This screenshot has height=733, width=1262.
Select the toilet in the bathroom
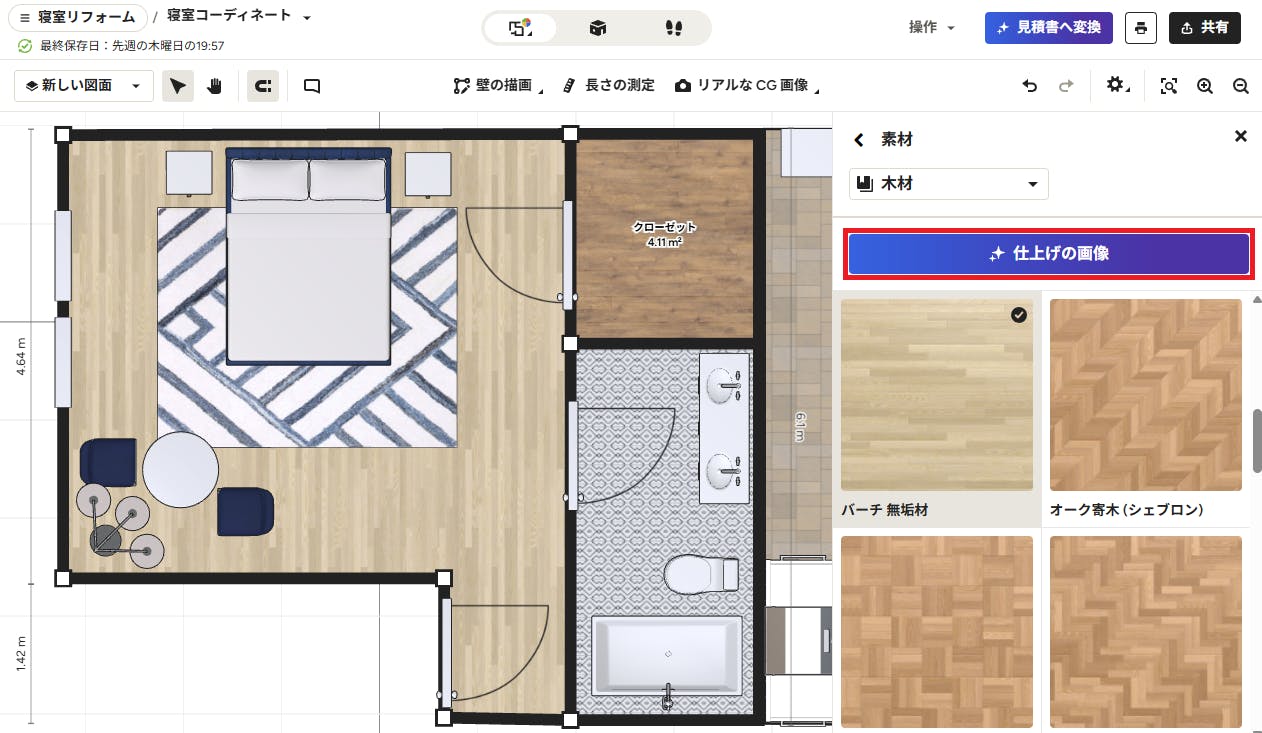[701, 576]
